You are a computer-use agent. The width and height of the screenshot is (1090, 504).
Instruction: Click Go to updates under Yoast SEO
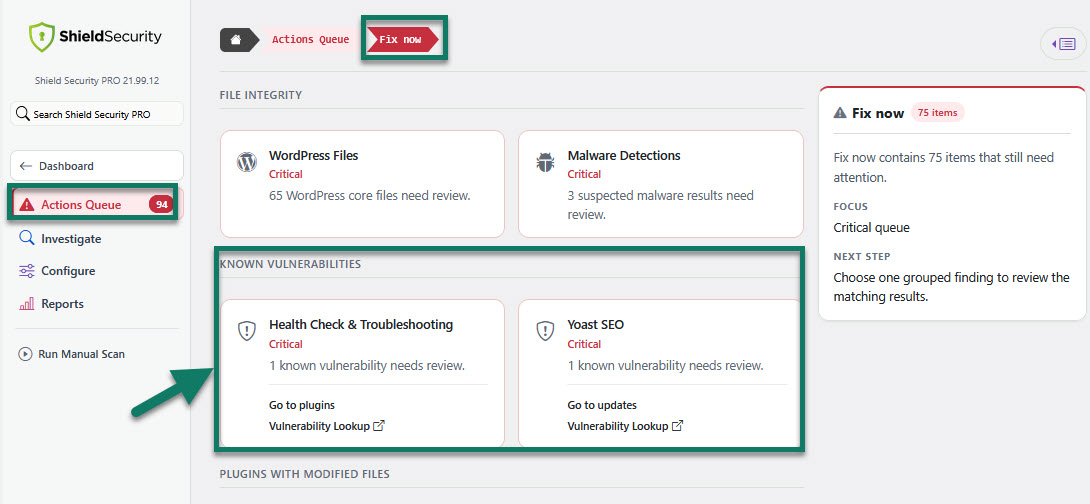(x=602, y=405)
